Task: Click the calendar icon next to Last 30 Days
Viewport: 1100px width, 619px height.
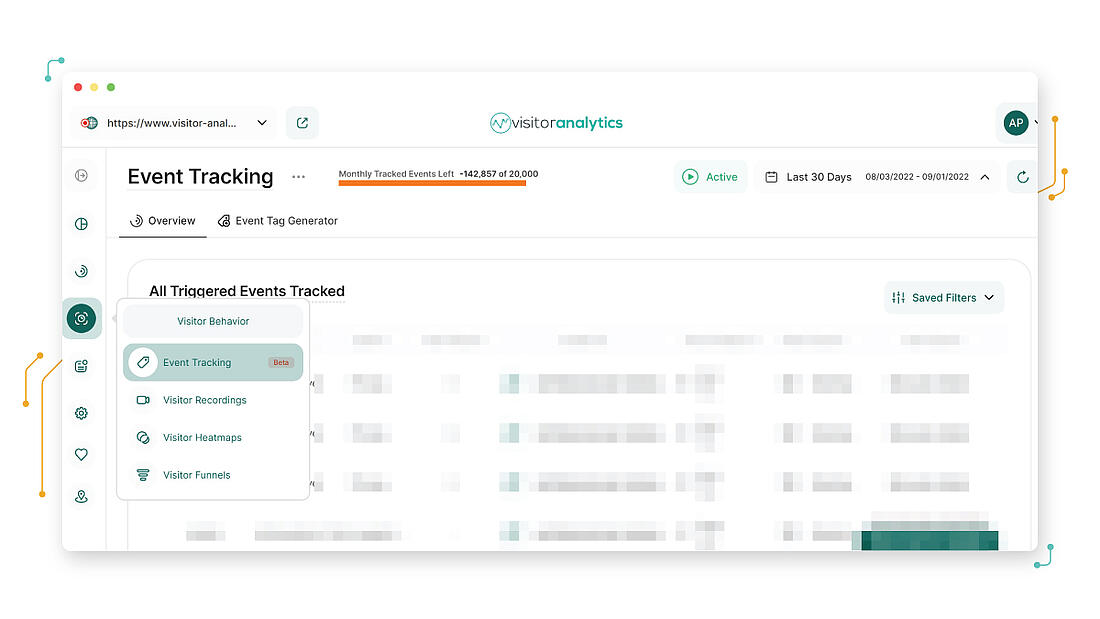Action: [x=771, y=177]
